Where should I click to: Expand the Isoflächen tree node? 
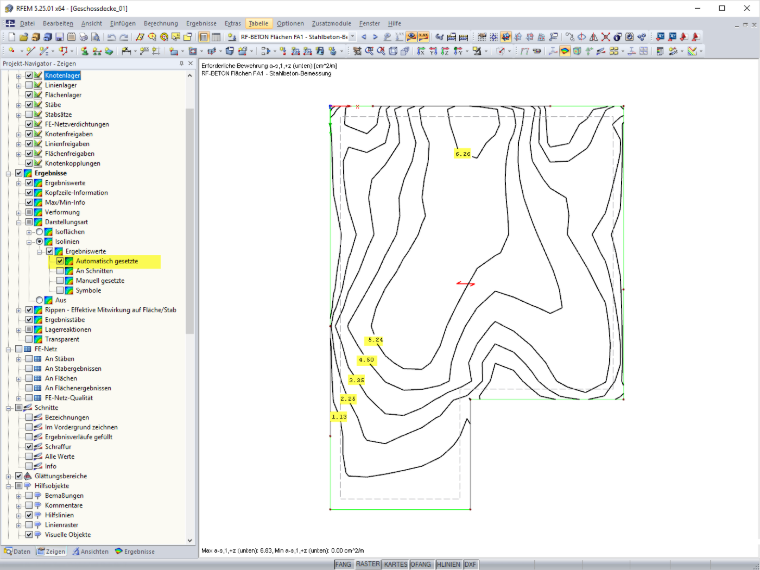click(x=29, y=232)
